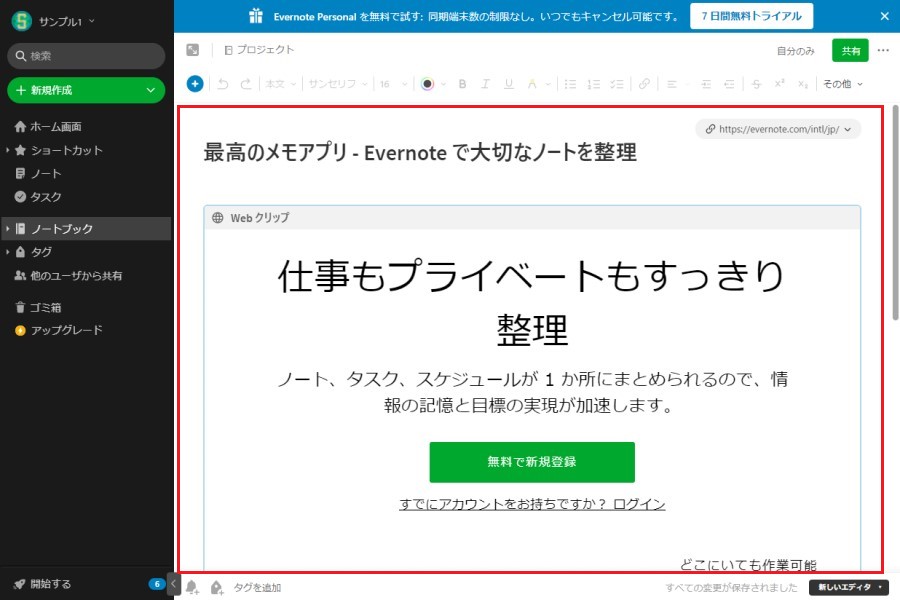Insert a checklist

coord(617,84)
